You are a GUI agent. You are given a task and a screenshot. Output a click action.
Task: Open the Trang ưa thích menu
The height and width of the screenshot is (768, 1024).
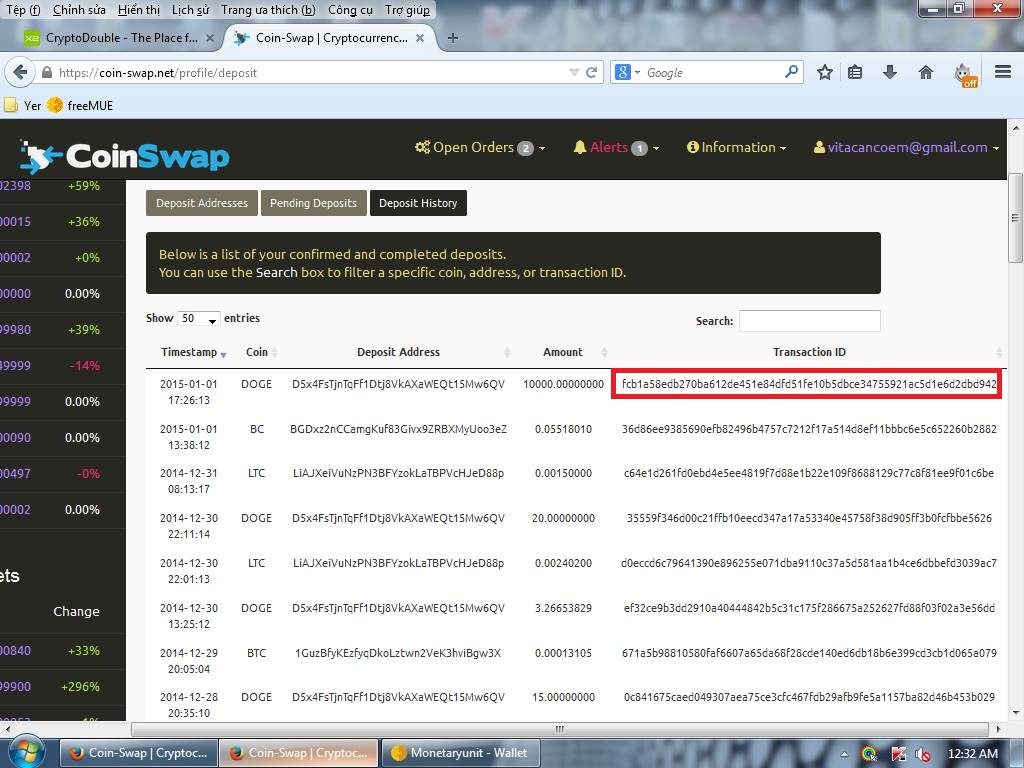[x=268, y=10]
